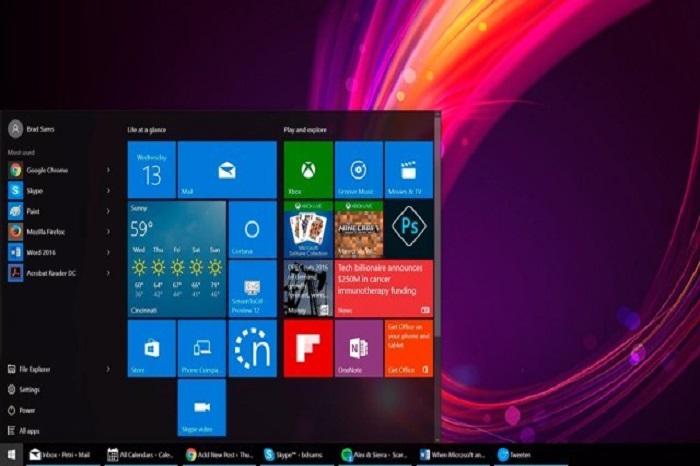This screenshot has width=700, height=466.
Task: Open the Cincinnati weather tile
Action: point(177,259)
